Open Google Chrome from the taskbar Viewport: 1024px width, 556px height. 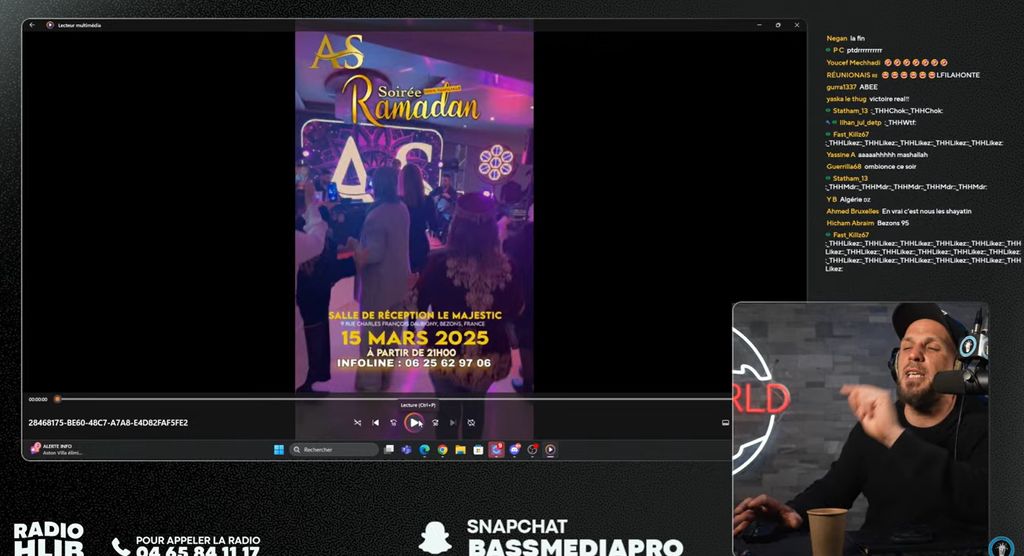point(442,450)
